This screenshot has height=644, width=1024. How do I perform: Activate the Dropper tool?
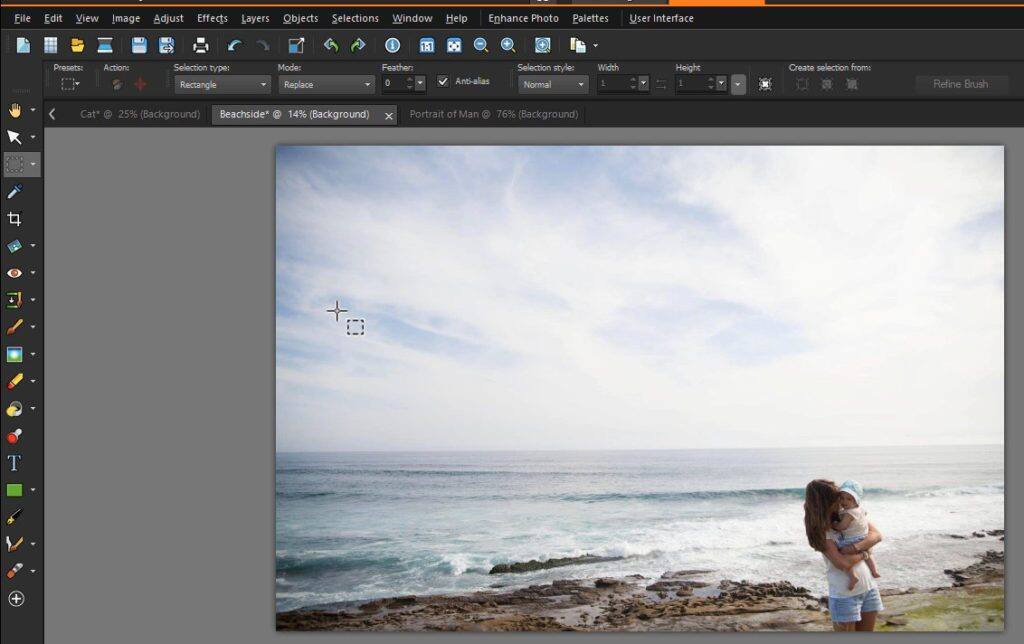coord(16,191)
